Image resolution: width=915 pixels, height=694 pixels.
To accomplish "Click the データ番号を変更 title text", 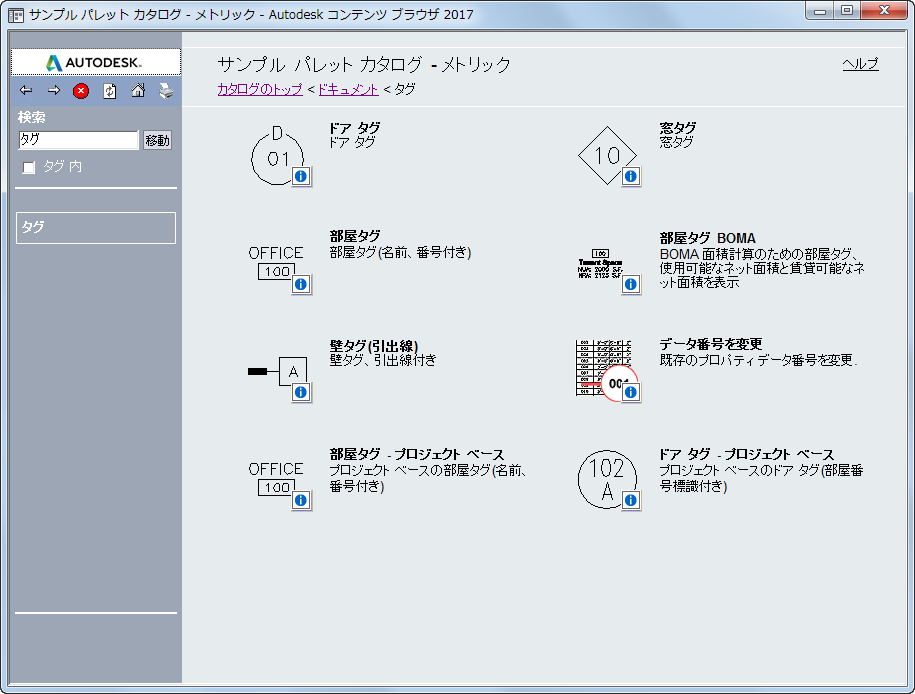I will [x=711, y=344].
